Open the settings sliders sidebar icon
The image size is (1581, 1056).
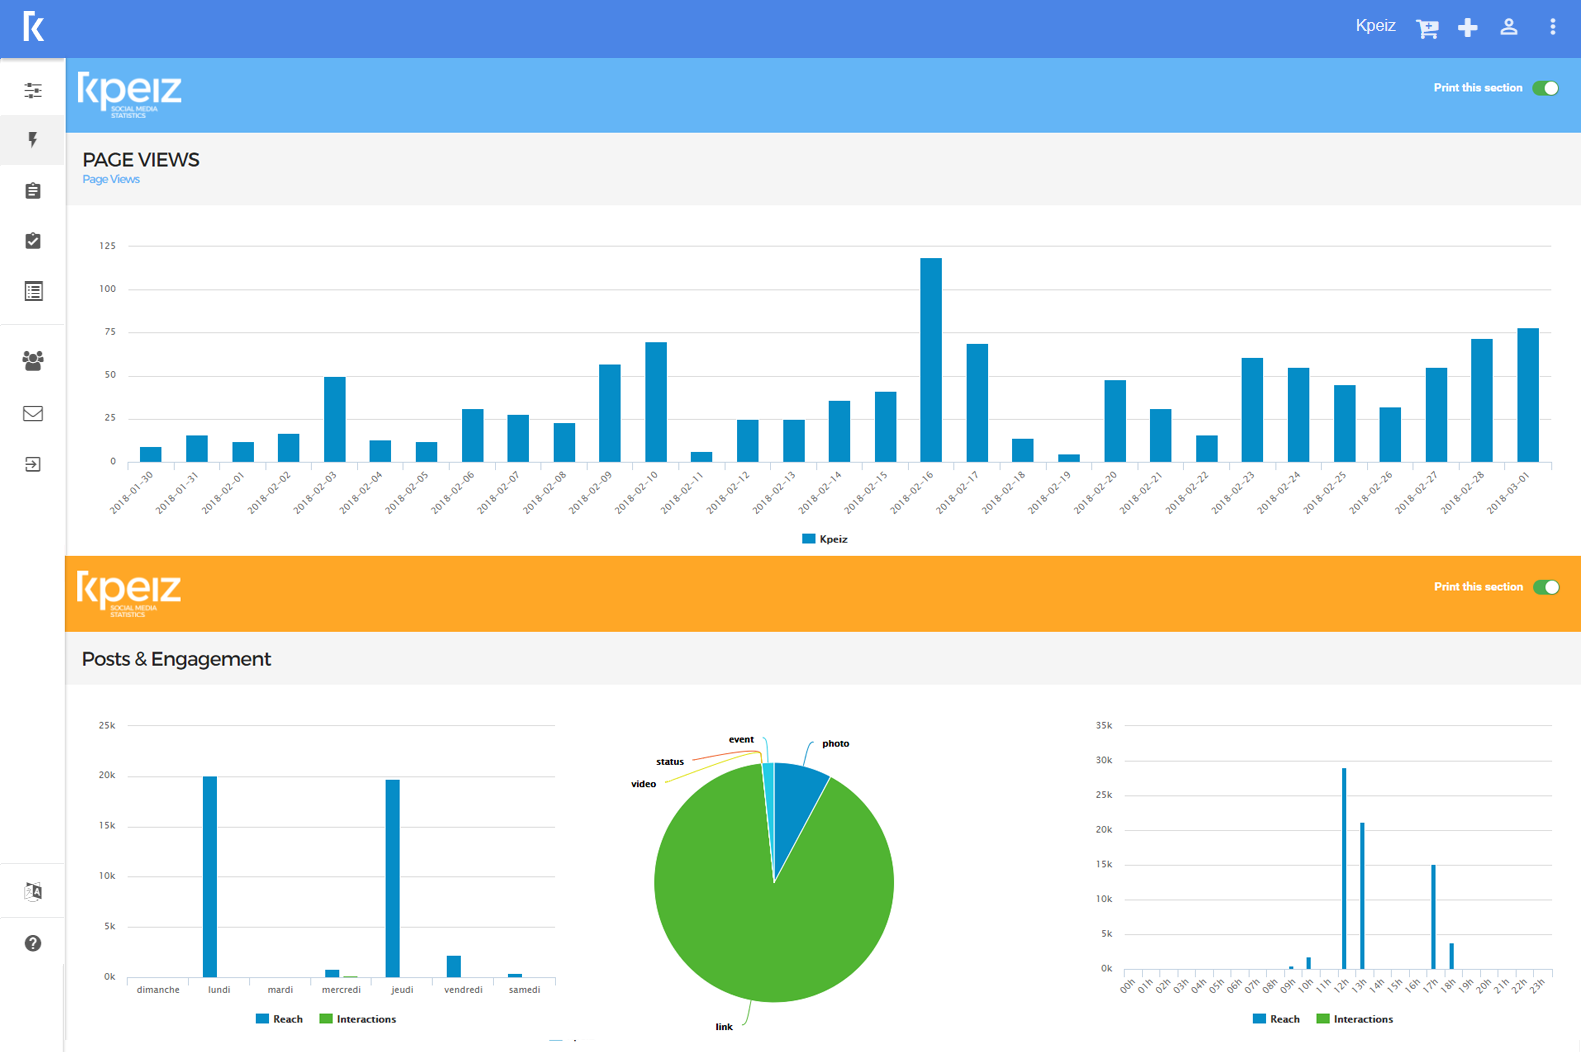tap(33, 91)
